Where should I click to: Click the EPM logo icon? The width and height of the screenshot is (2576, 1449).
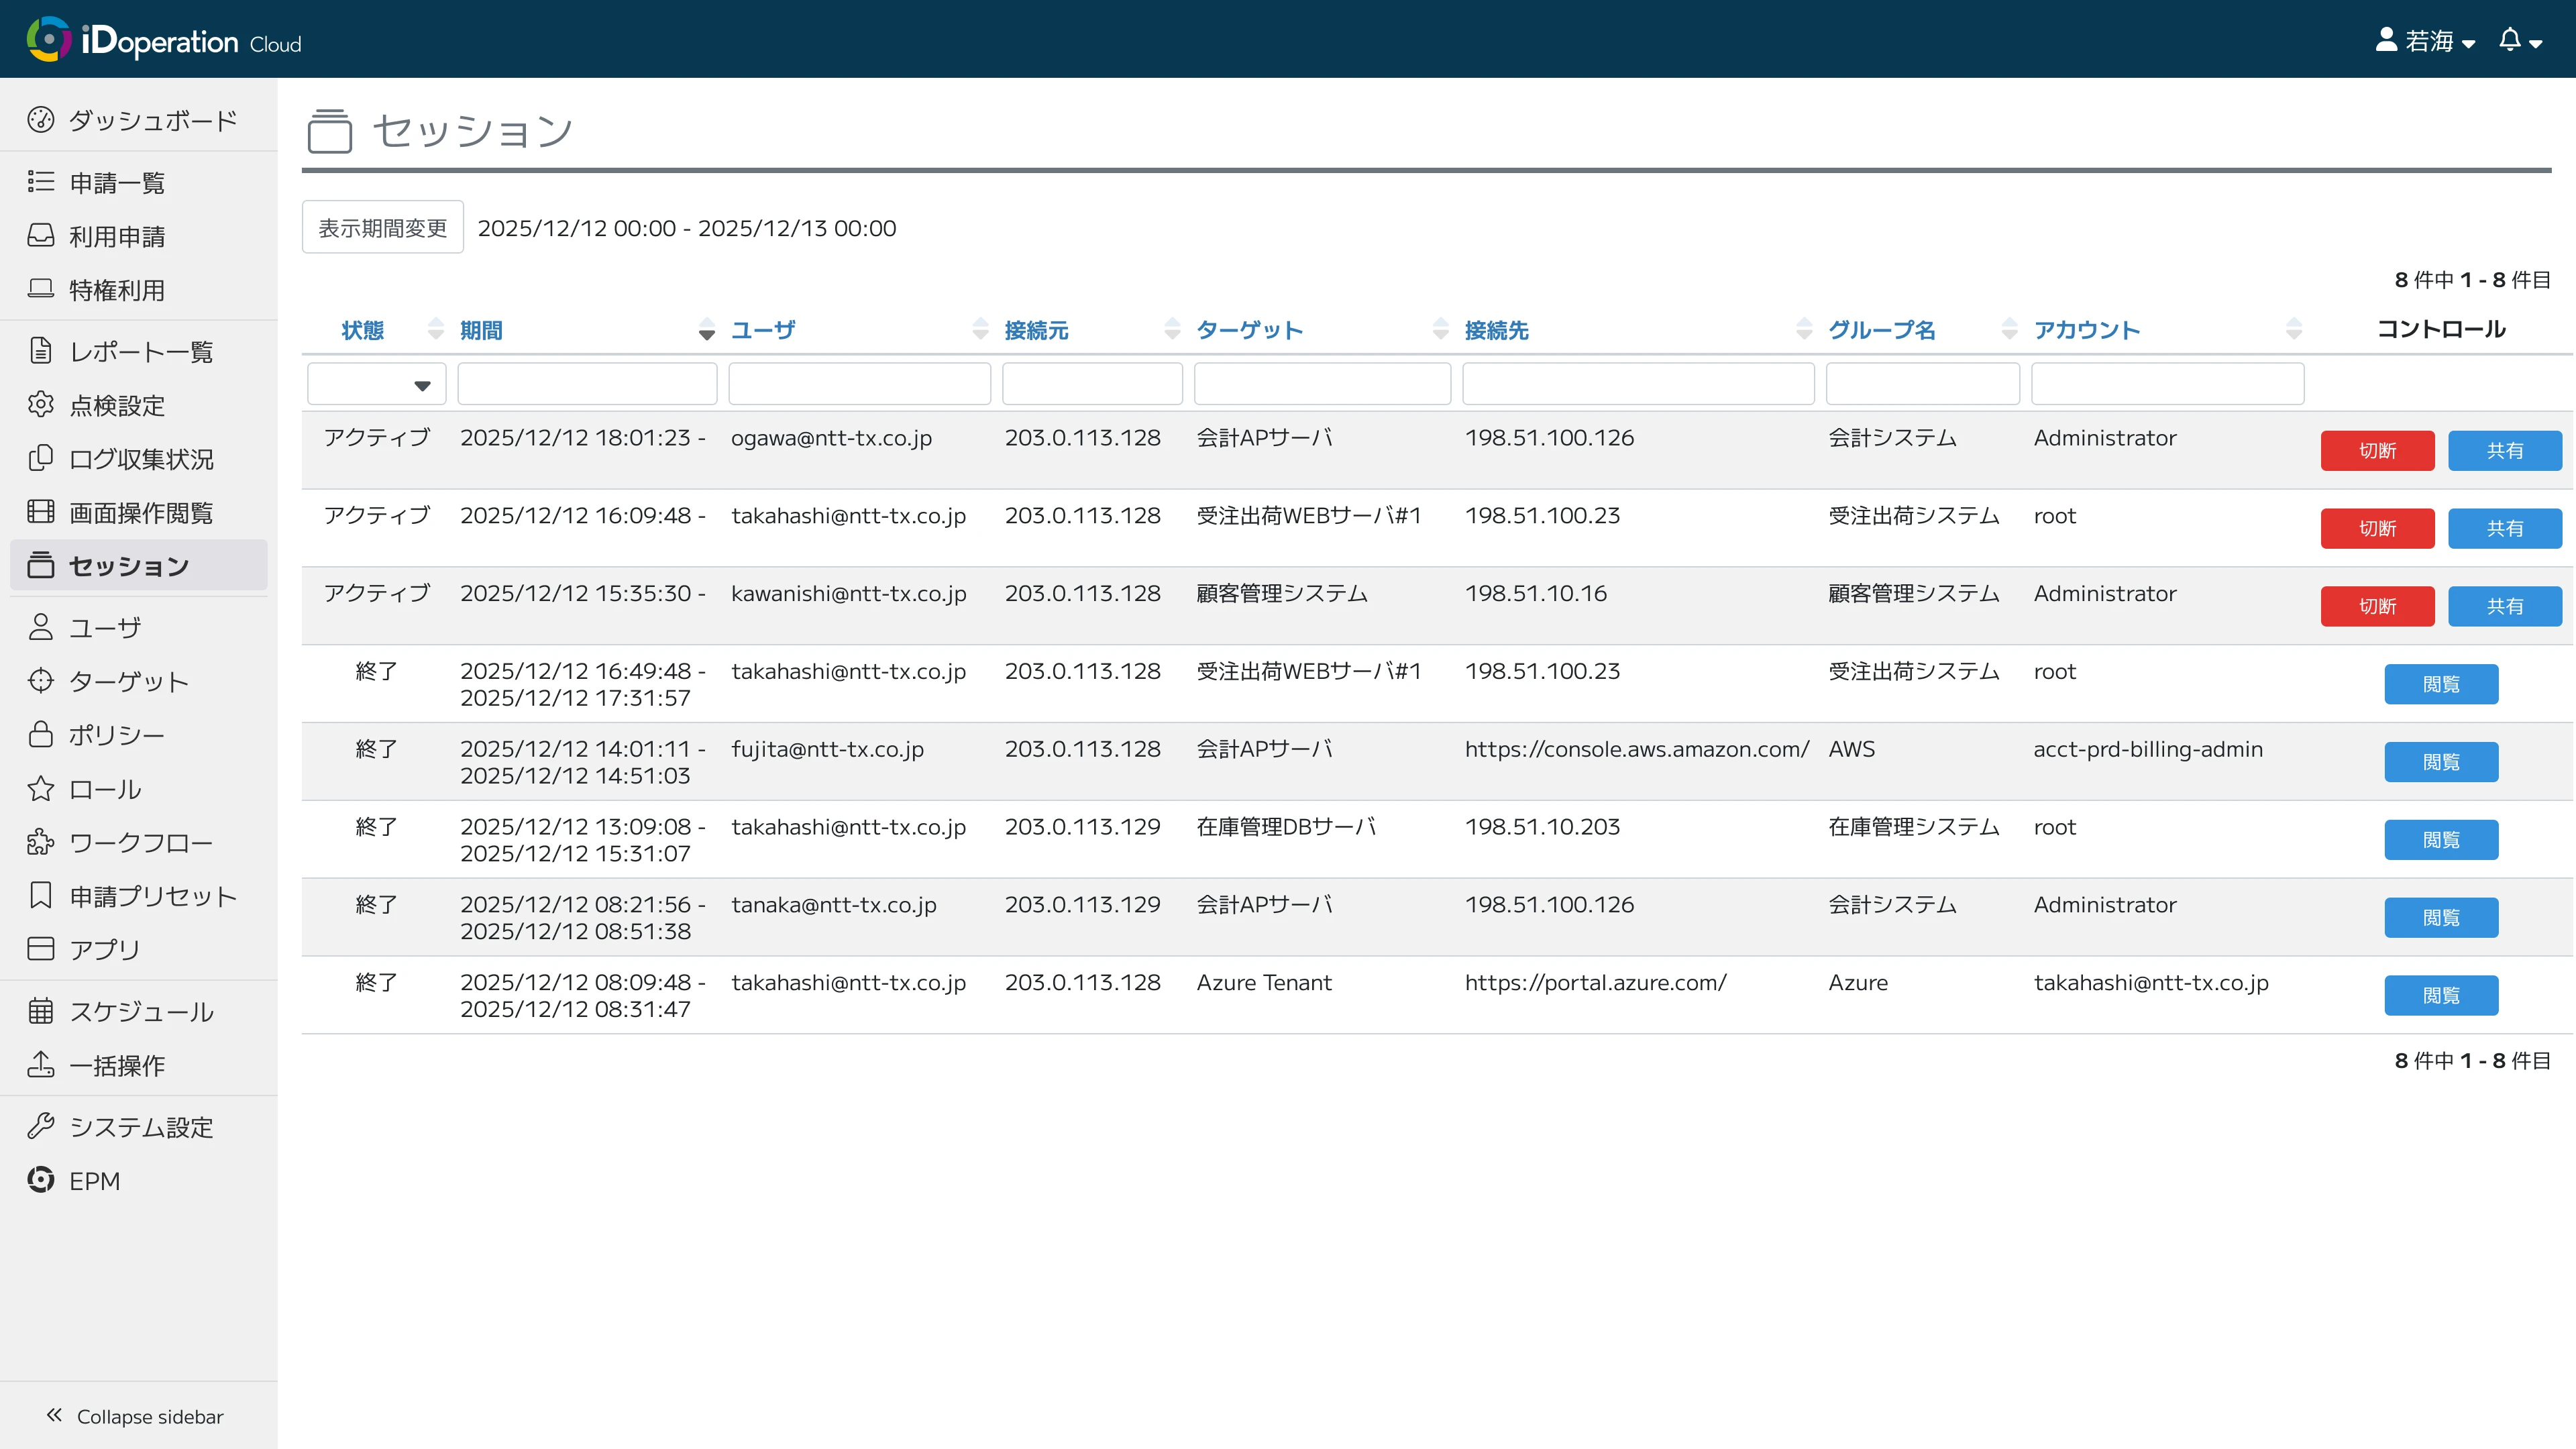[40, 1180]
